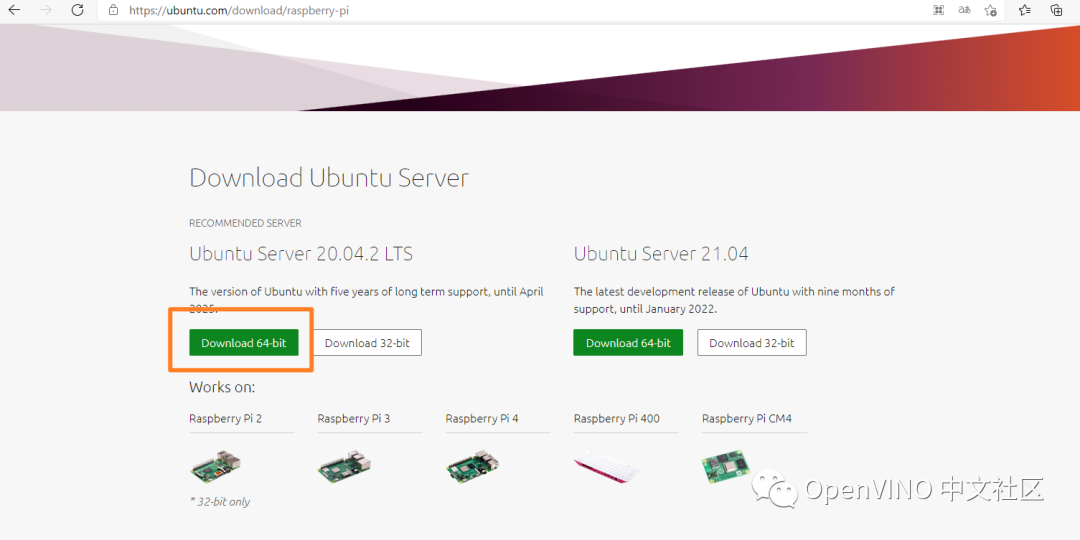Open the QR code icon in address bar

tap(937, 10)
